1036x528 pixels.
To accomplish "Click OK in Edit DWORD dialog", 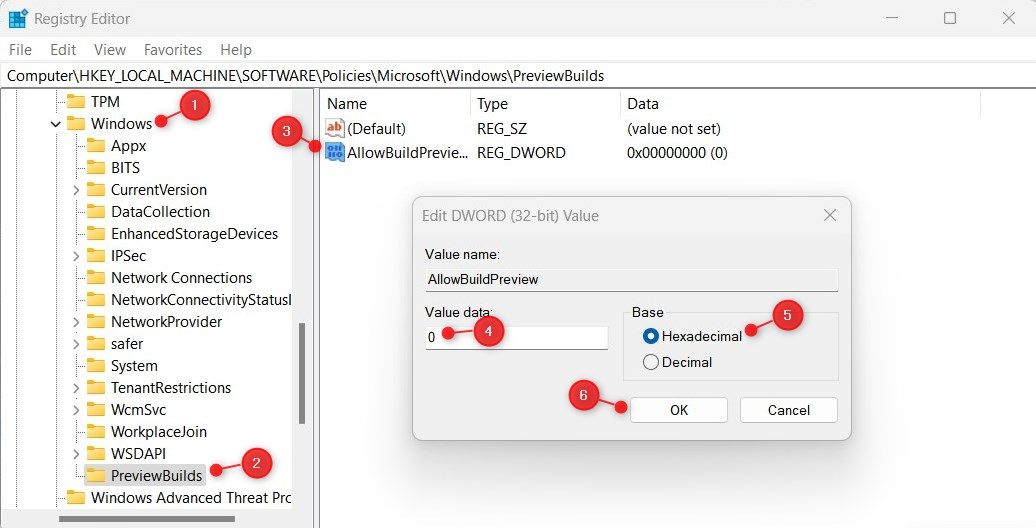I will [679, 410].
